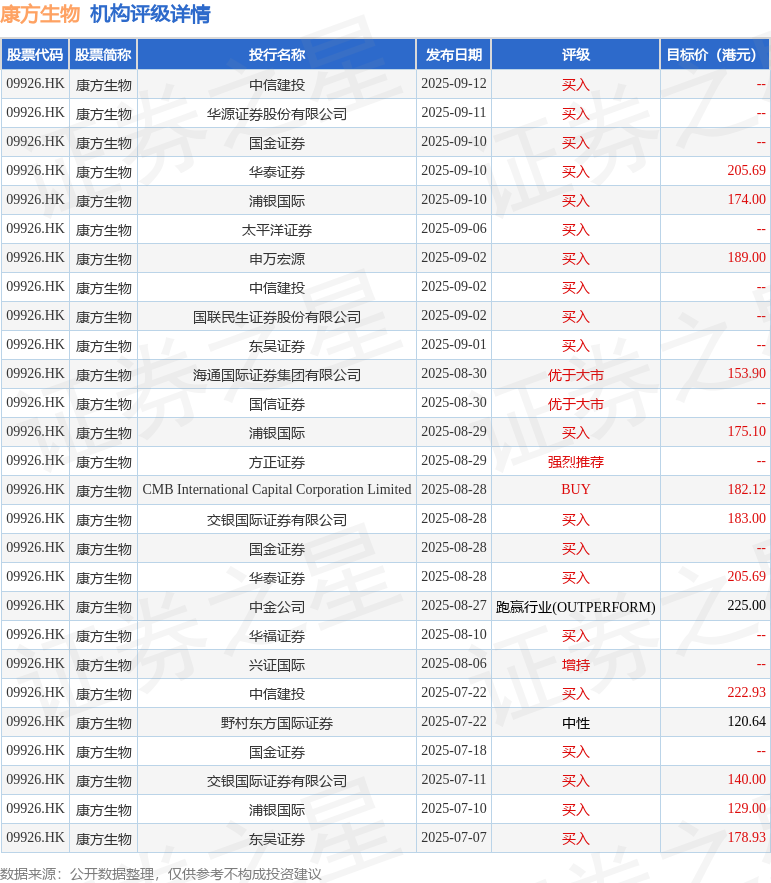Click target price 183.00
This screenshot has height=883, width=771.
point(746,519)
